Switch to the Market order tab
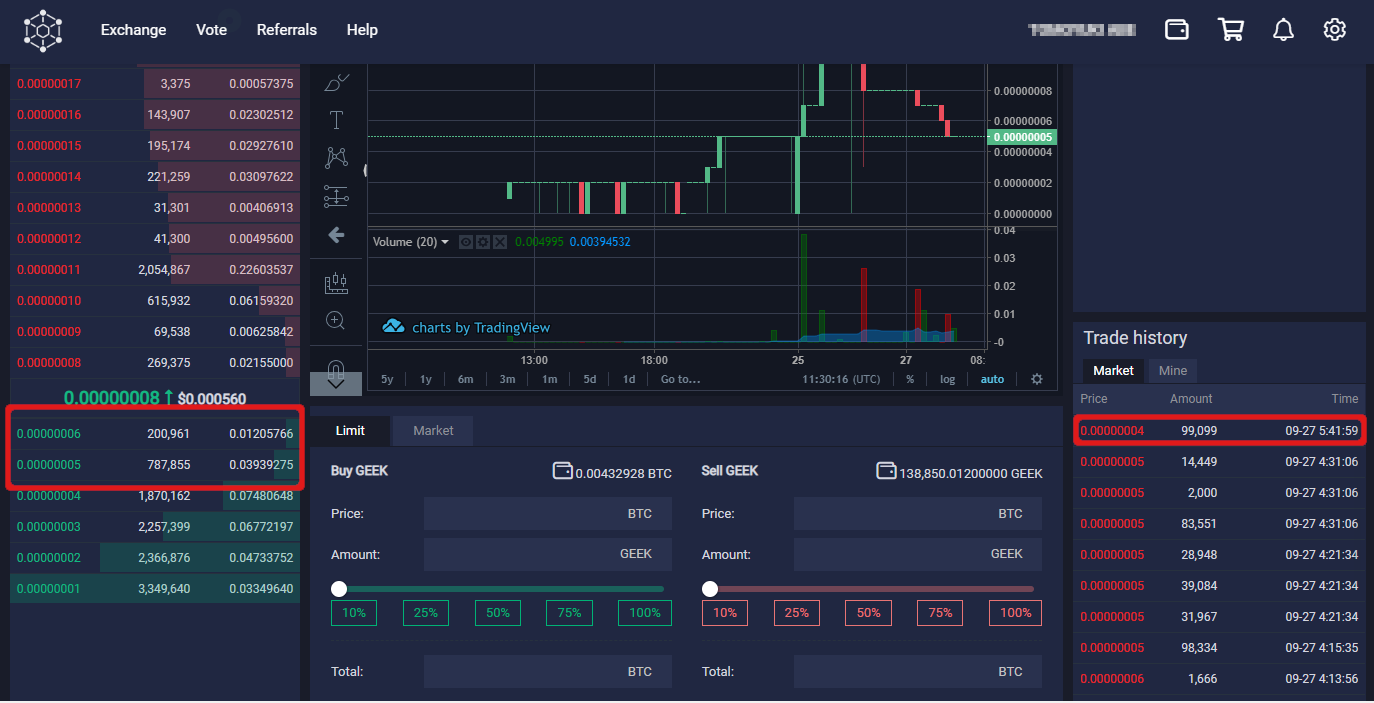Screen dimensions: 1374x703 (x=433, y=430)
